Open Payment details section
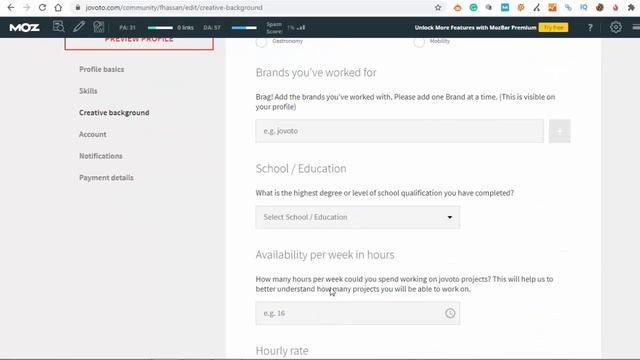640x360 pixels. coord(106,178)
